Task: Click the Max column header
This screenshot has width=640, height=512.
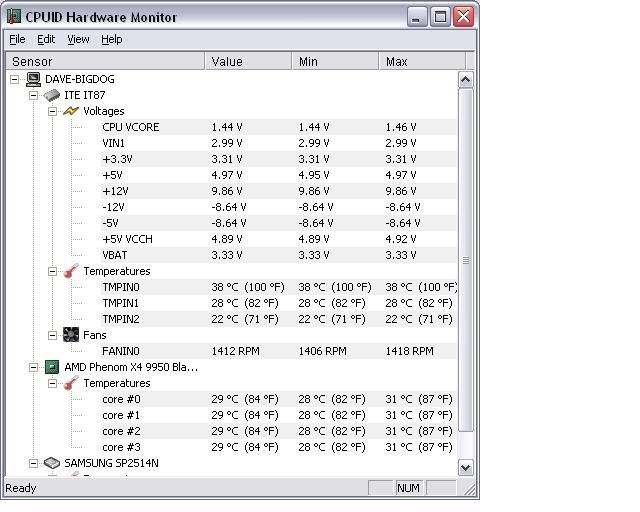Action: pyautogui.click(x=422, y=61)
